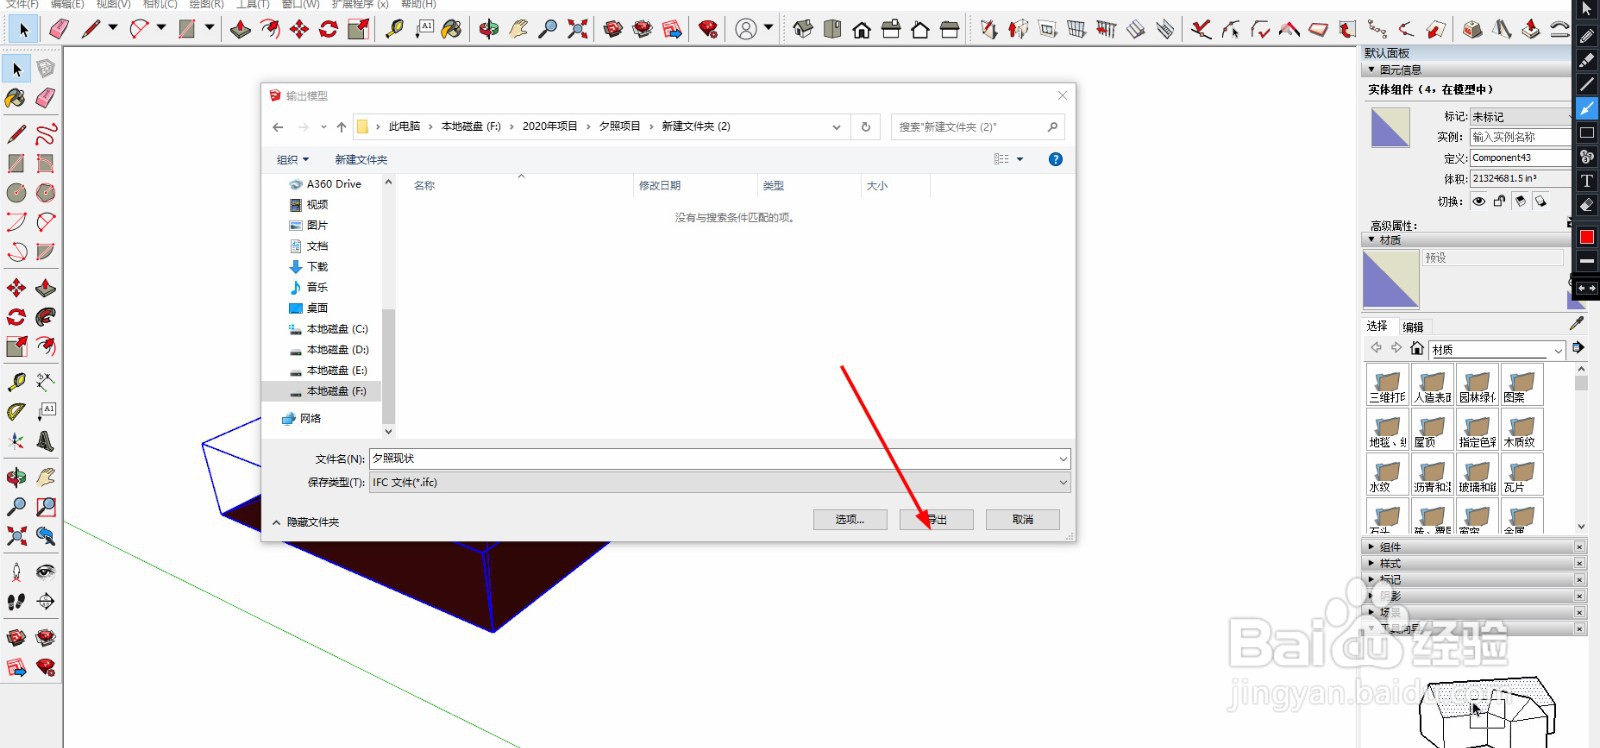Switch to the Iso view icon
Image resolution: width=1600 pixels, height=748 pixels.
[x=803, y=29]
